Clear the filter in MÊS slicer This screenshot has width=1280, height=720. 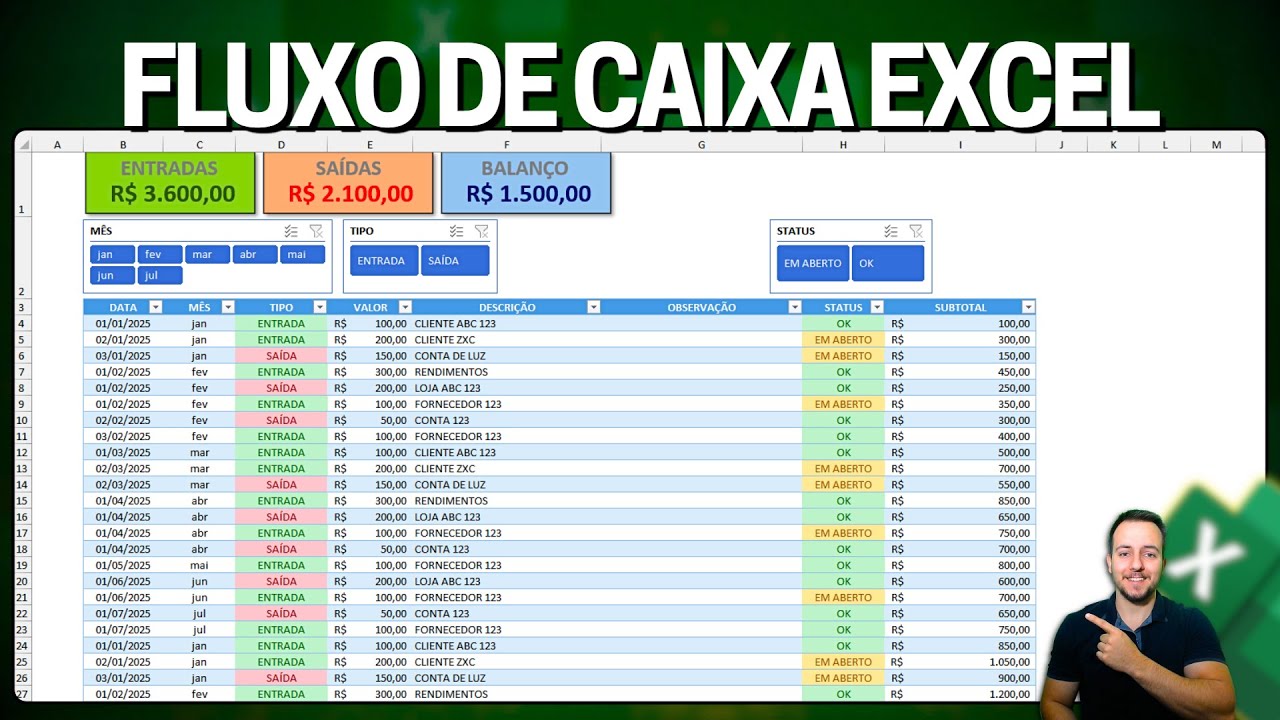[316, 231]
